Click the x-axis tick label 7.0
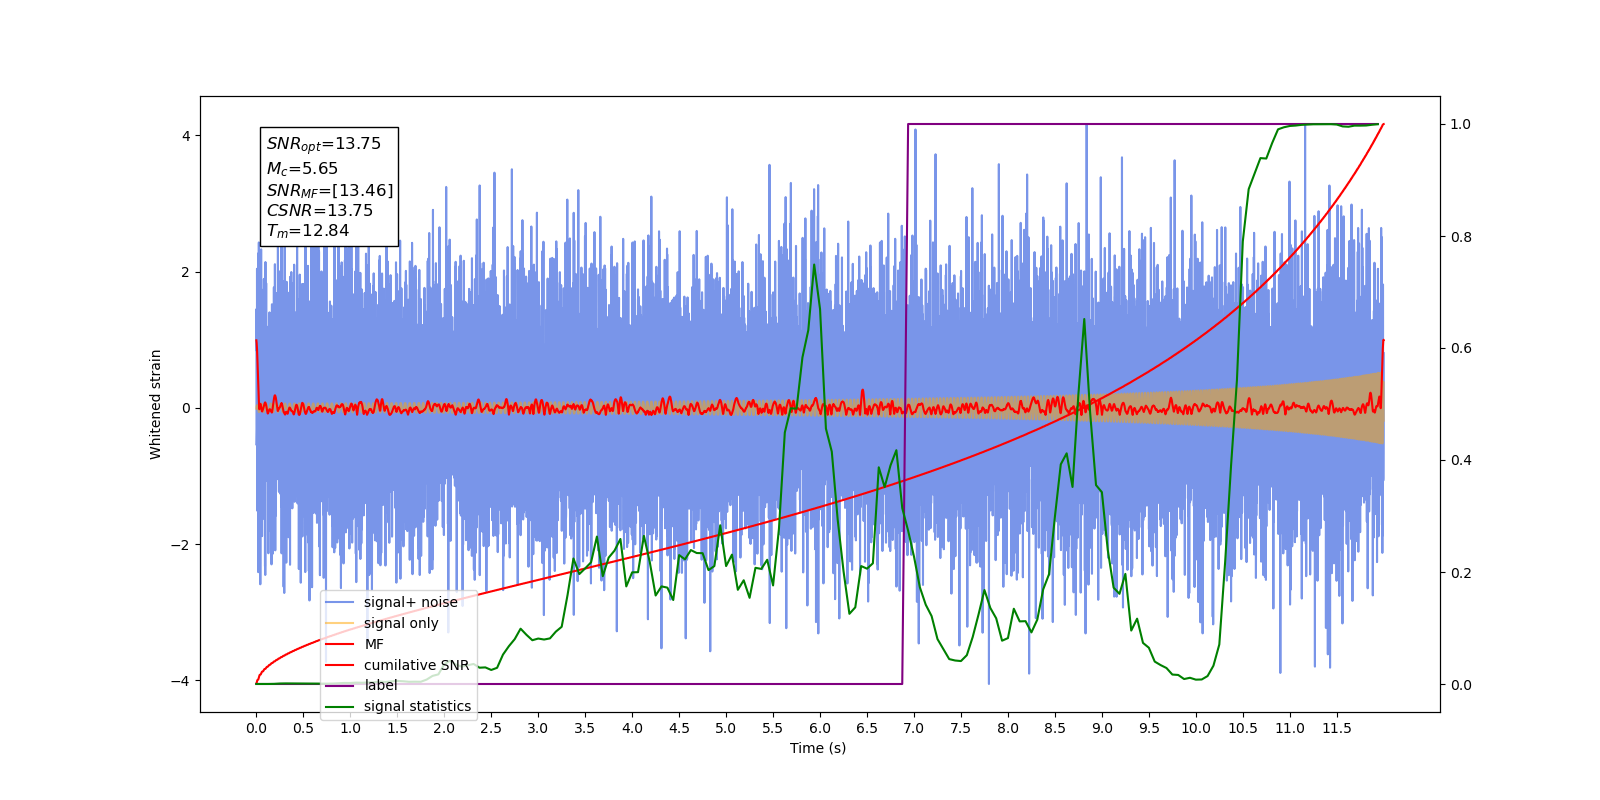 pos(914,728)
